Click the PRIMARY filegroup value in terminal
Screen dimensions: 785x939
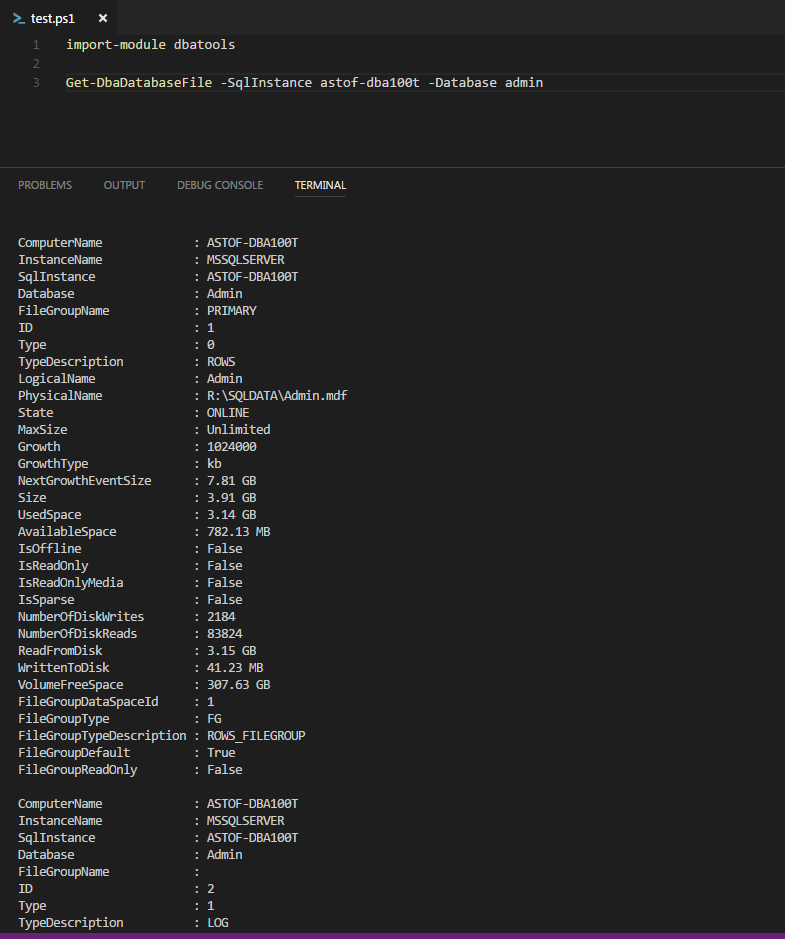[231, 310]
